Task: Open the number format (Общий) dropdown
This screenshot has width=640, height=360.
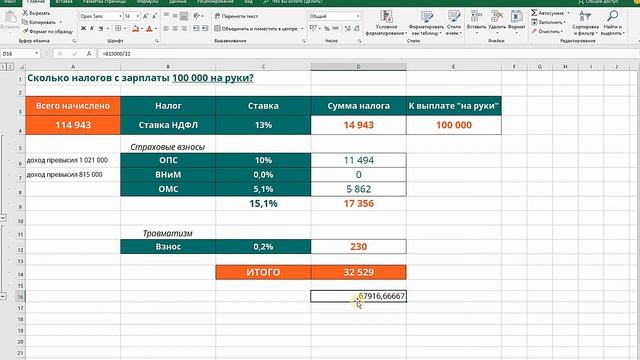Action: click(x=358, y=16)
